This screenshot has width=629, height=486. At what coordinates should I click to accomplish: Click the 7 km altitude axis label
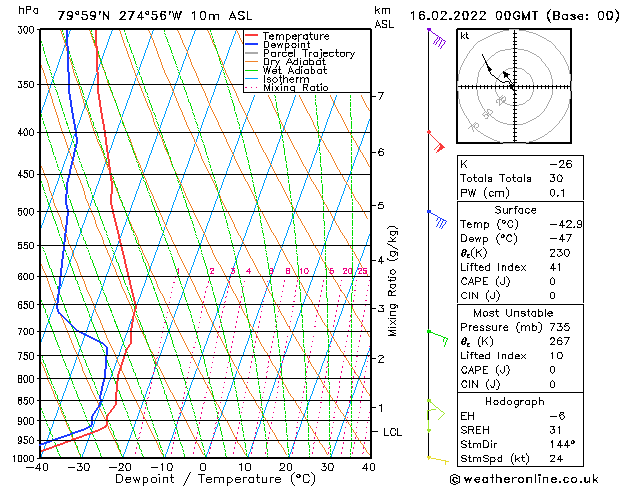coord(381,96)
